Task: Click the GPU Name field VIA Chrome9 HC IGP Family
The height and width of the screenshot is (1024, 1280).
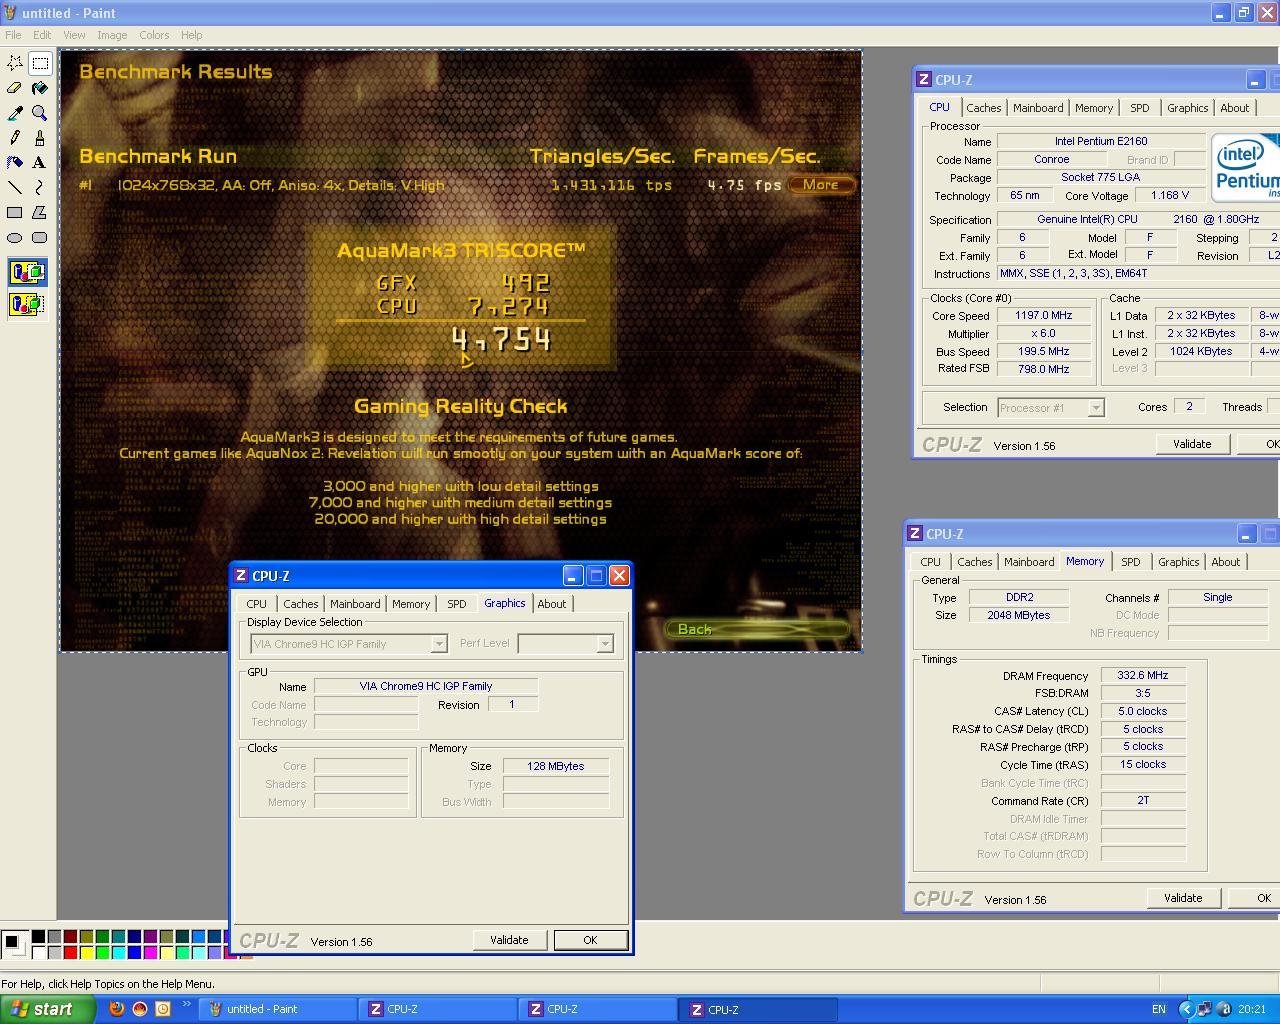Action: click(426, 686)
